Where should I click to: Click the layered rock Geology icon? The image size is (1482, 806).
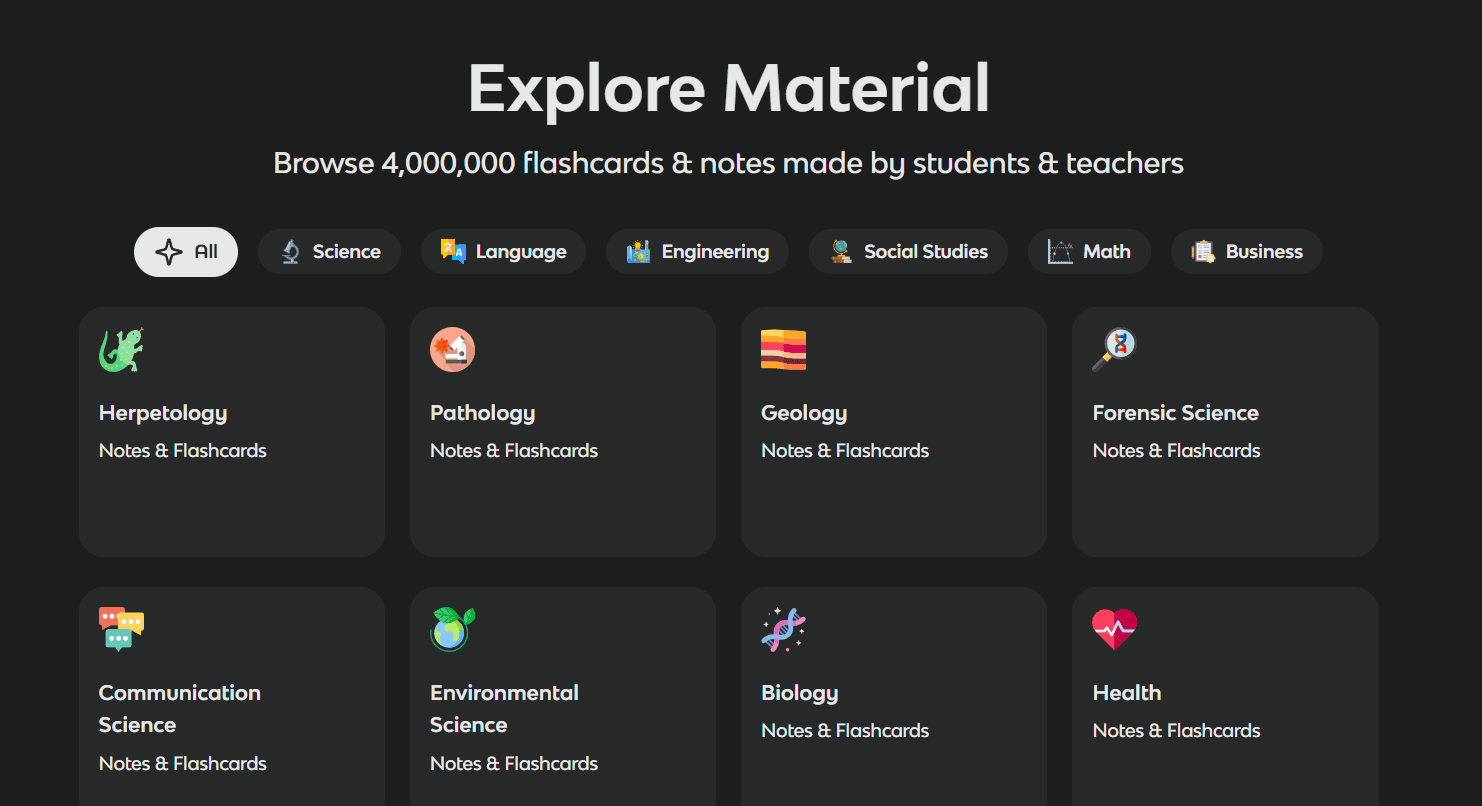click(783, 350)
